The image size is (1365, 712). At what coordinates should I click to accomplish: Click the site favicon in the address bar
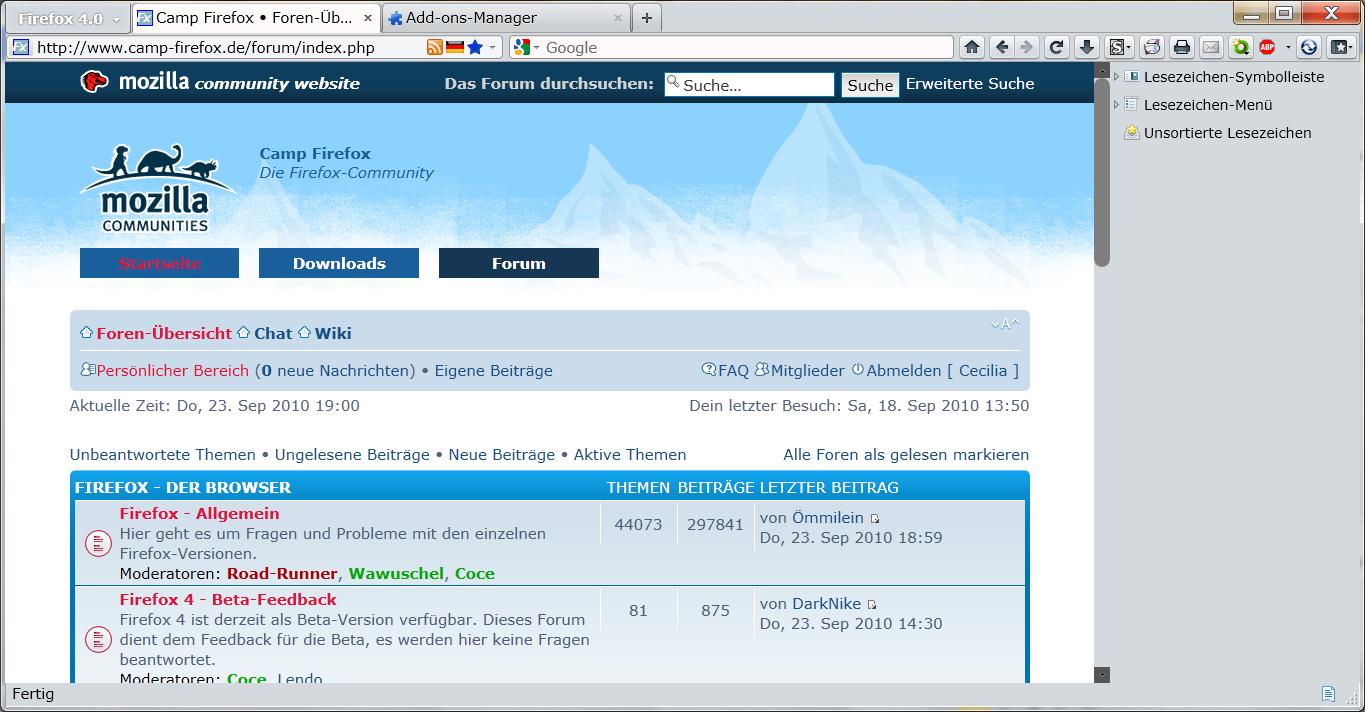click(x=20, y=47)
